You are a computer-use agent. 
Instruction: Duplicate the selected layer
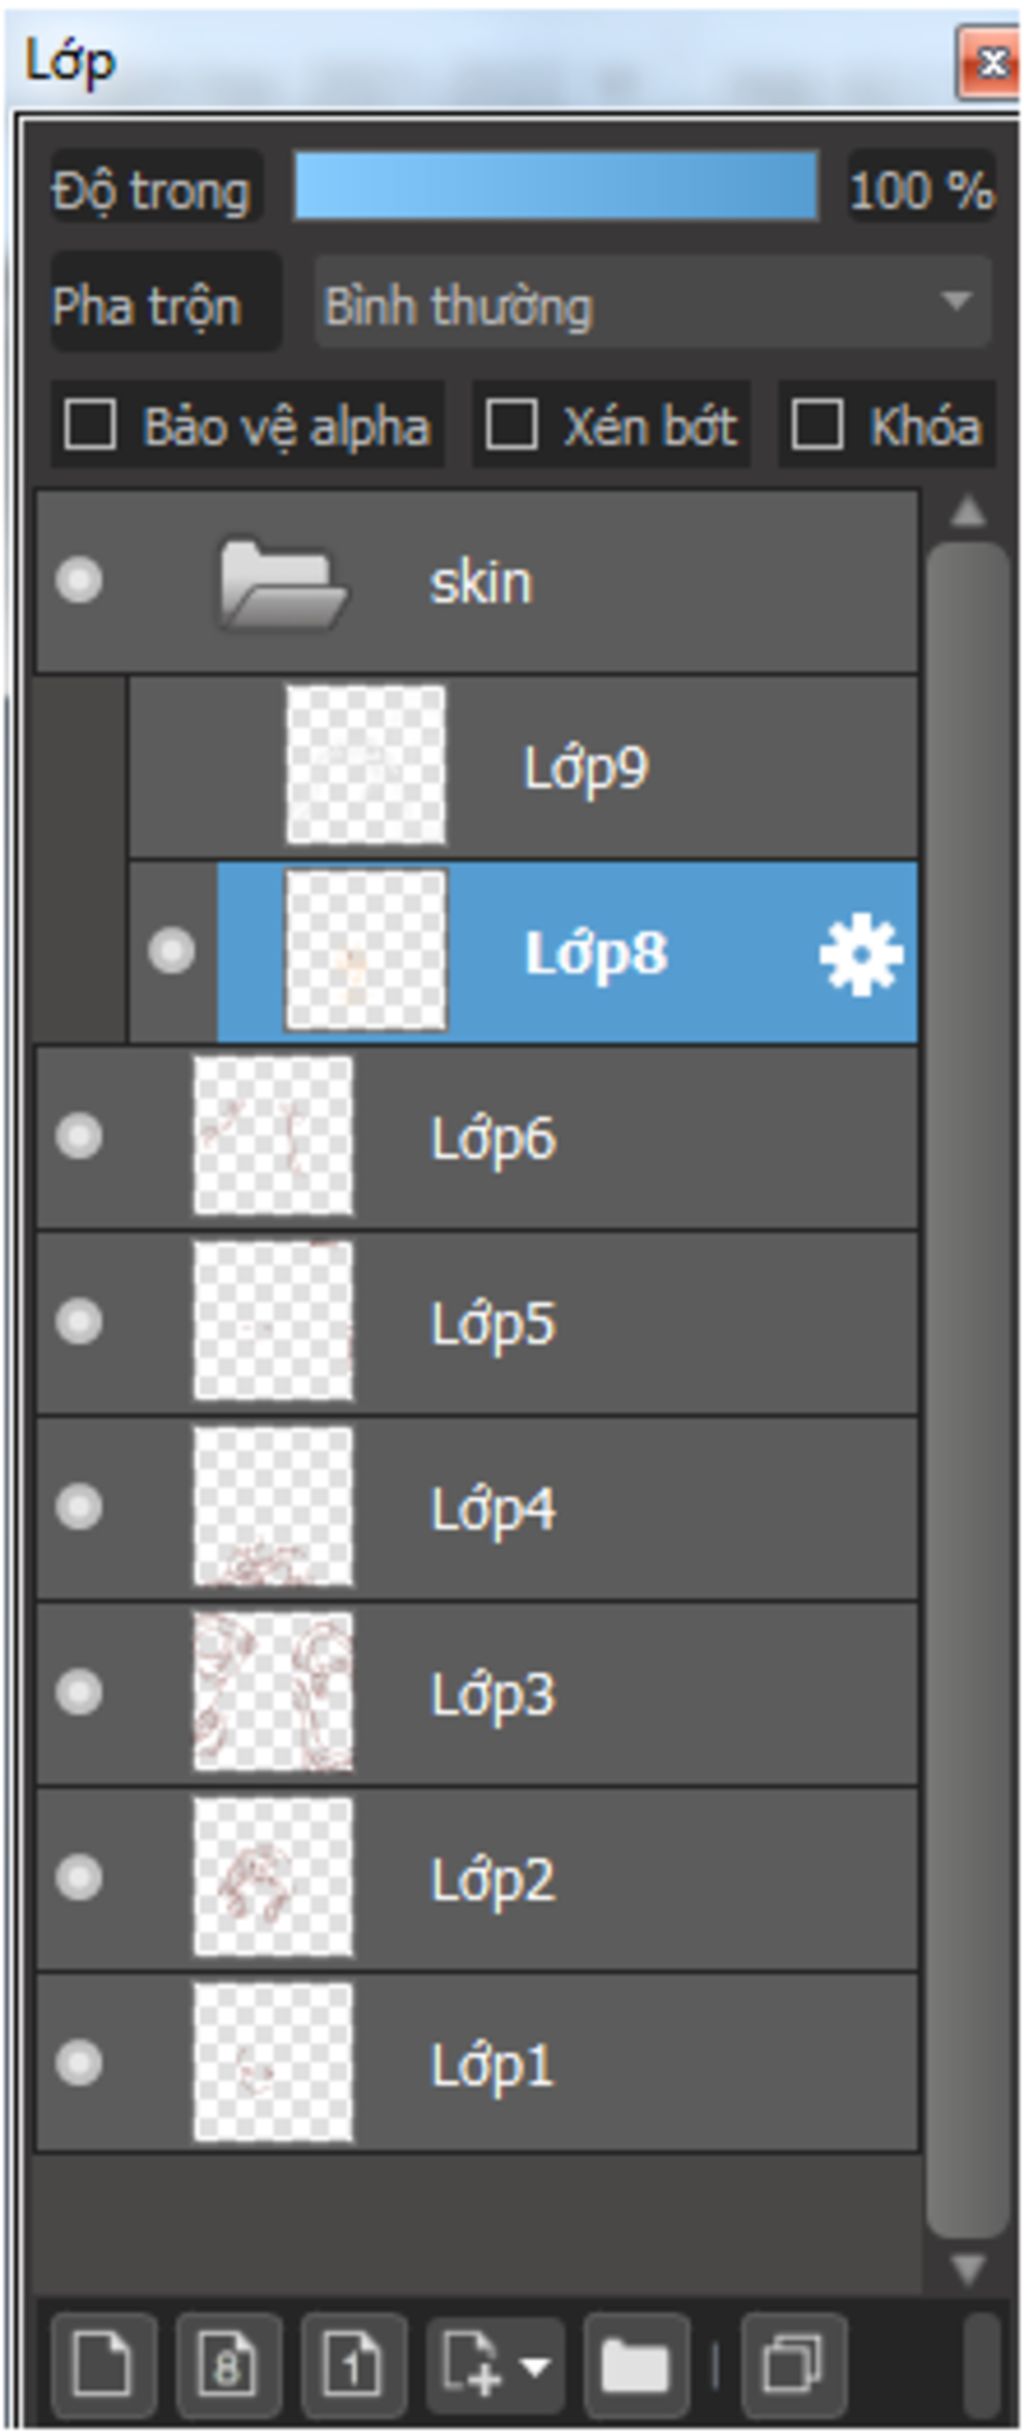pyautogui.click(x=793, y=2366)
